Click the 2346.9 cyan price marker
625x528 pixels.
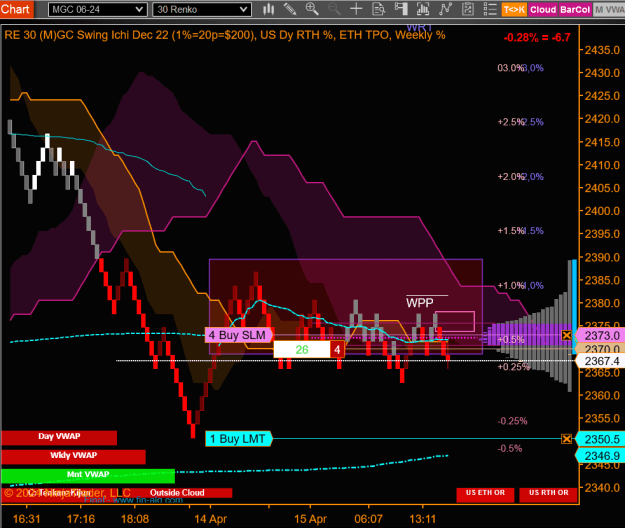pos(601,456)
